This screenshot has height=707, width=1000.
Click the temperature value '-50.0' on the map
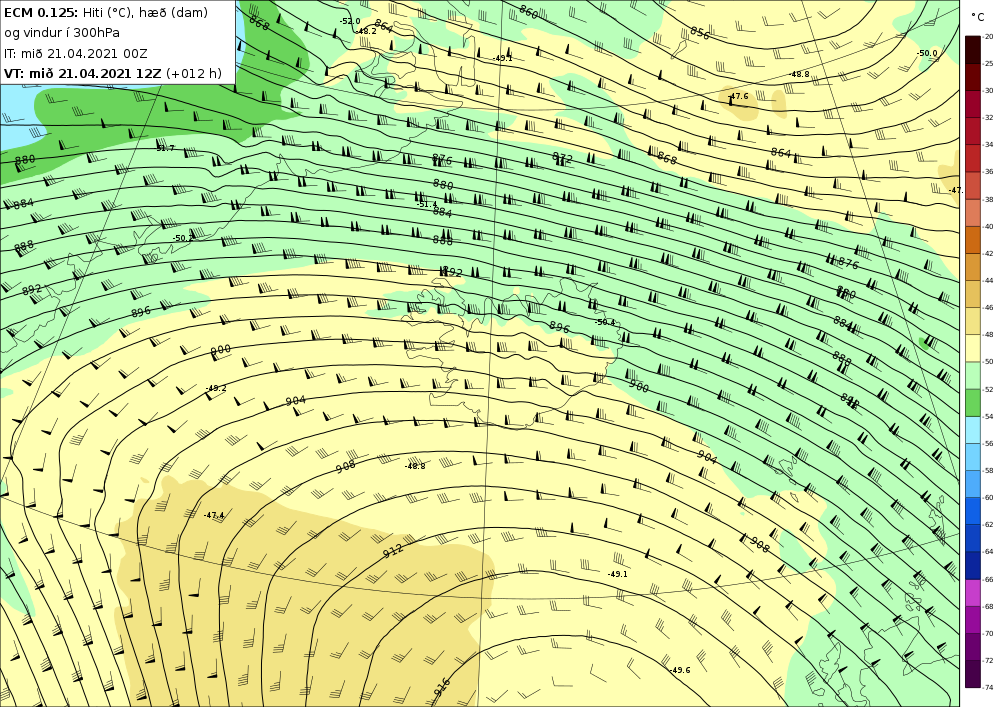point(927,54)
